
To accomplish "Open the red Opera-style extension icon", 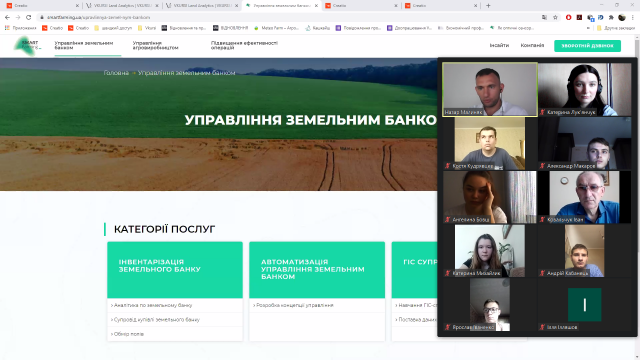I will click(x=569, y=18).
